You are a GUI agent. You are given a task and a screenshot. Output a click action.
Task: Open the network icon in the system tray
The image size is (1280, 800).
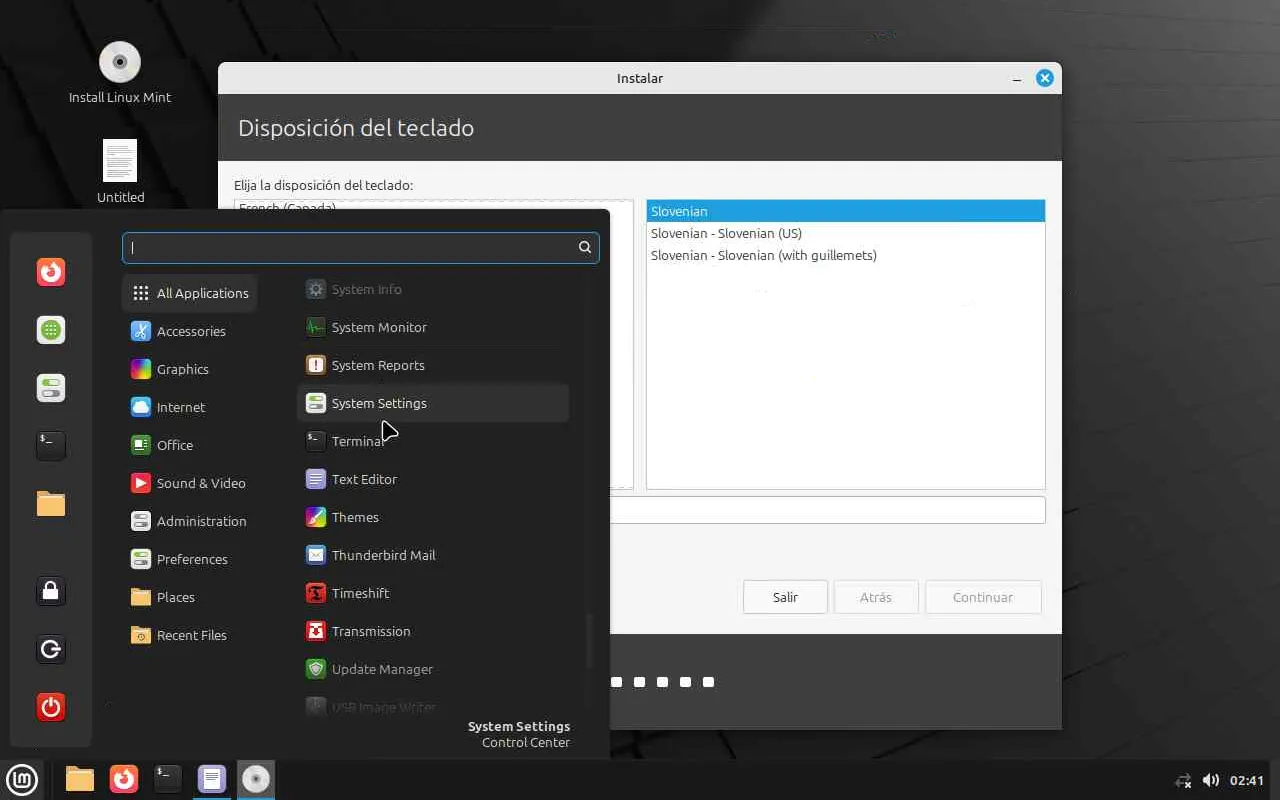(x=1183, y=780)
